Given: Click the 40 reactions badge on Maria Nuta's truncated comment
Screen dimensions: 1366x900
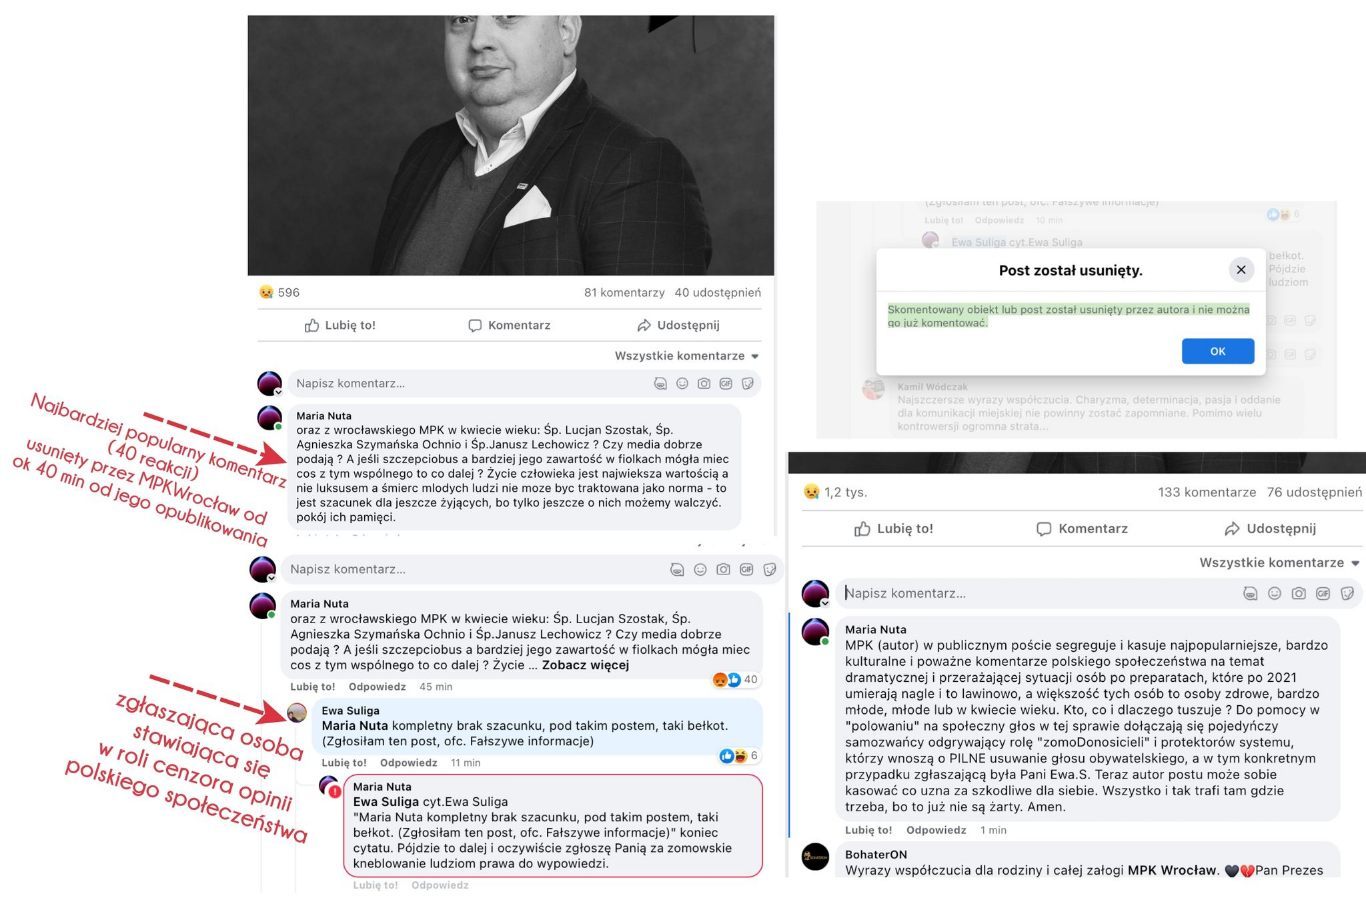Looking at the screenshot, I should coord(735,679).
